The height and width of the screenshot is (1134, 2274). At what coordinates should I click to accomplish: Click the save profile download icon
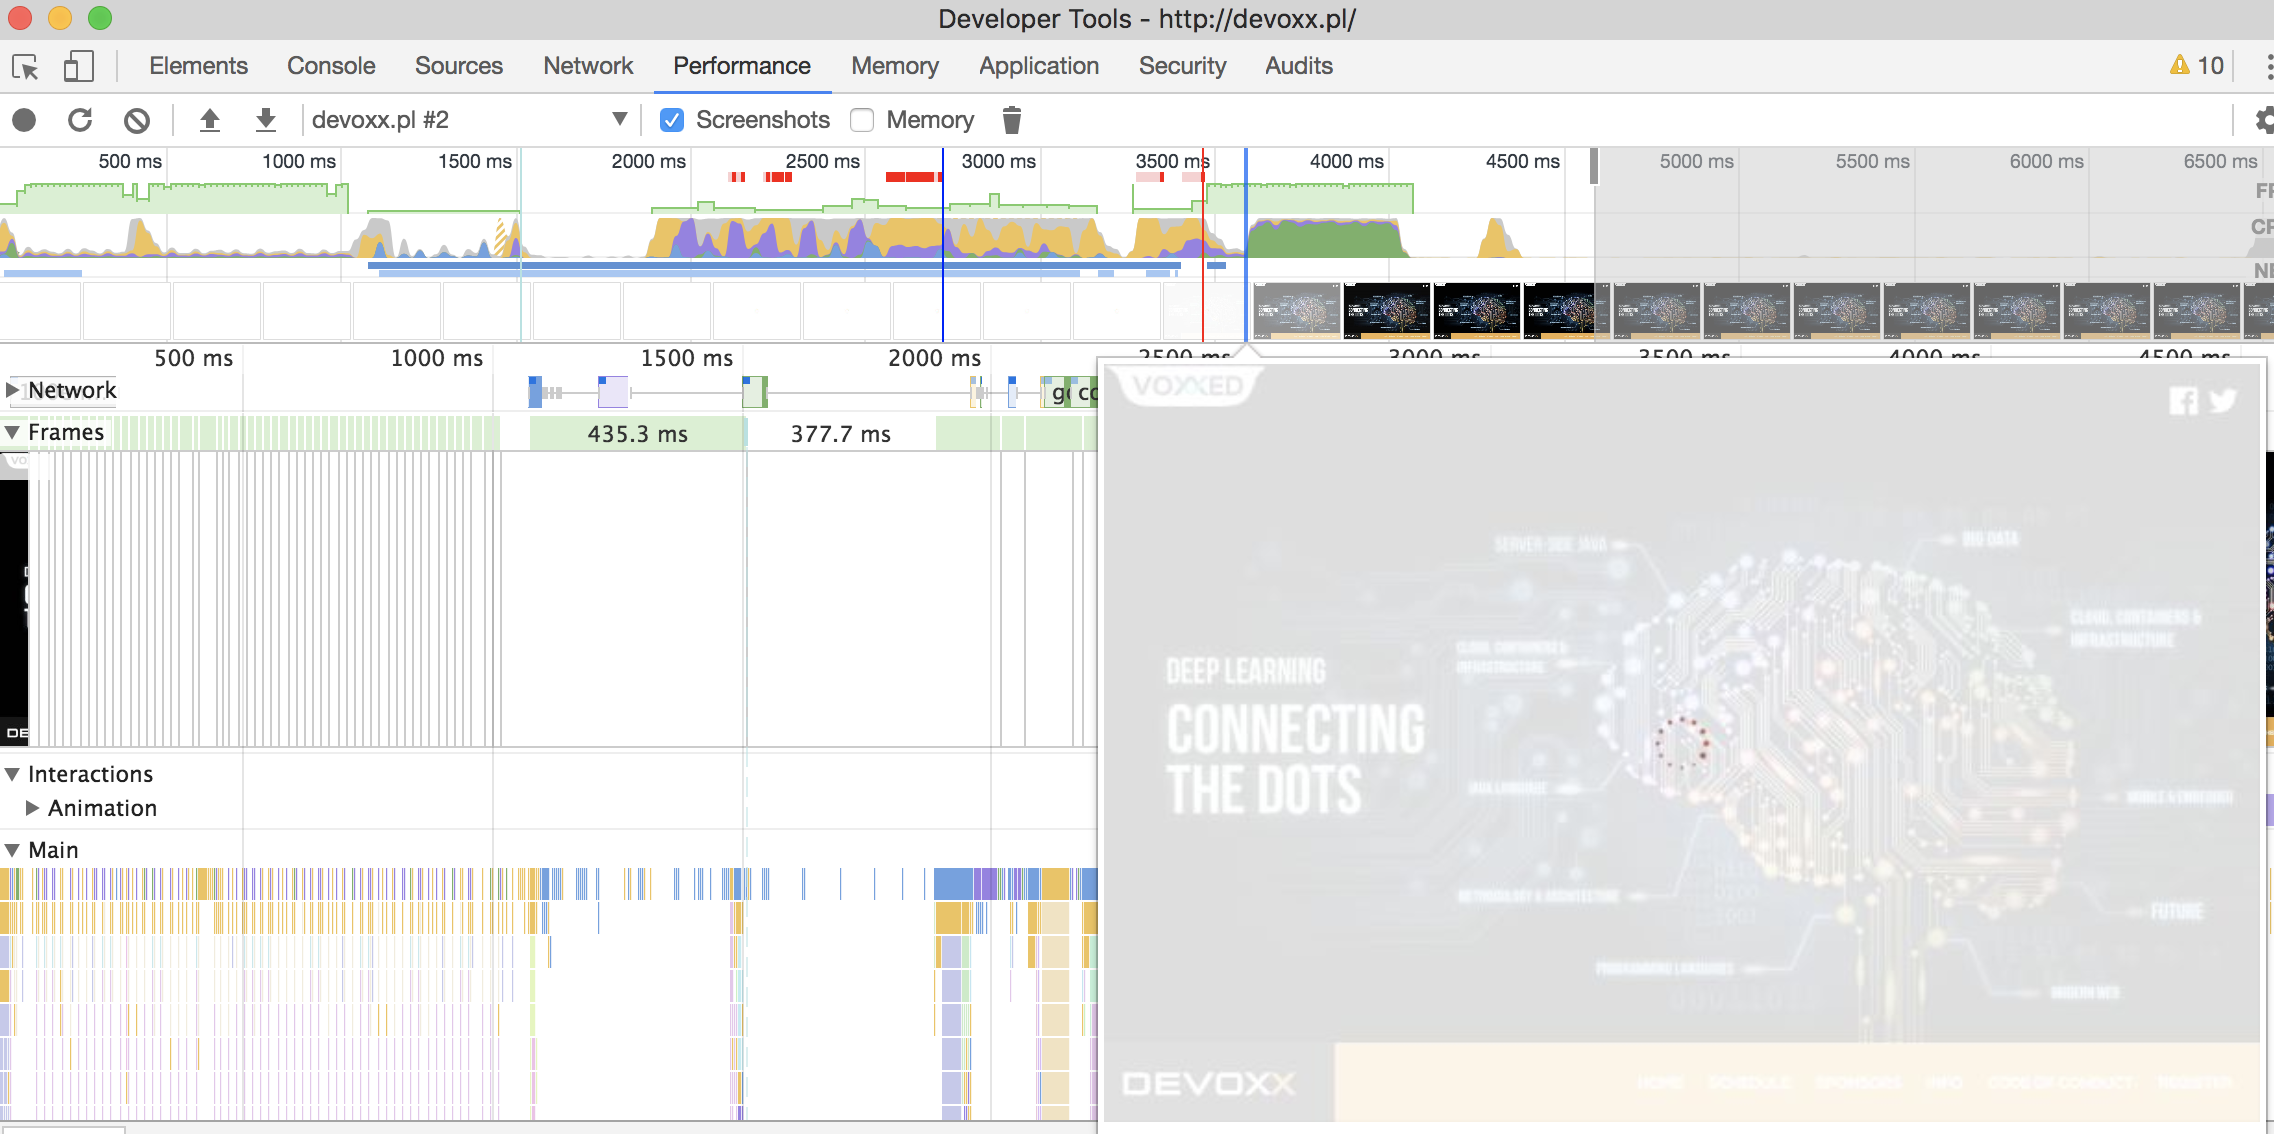(x=265, y=120)
